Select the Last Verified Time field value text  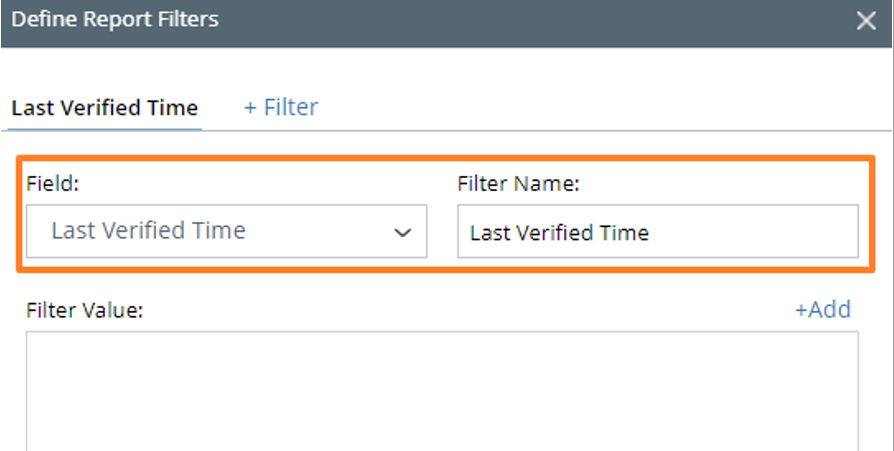(x=148, y=231)
